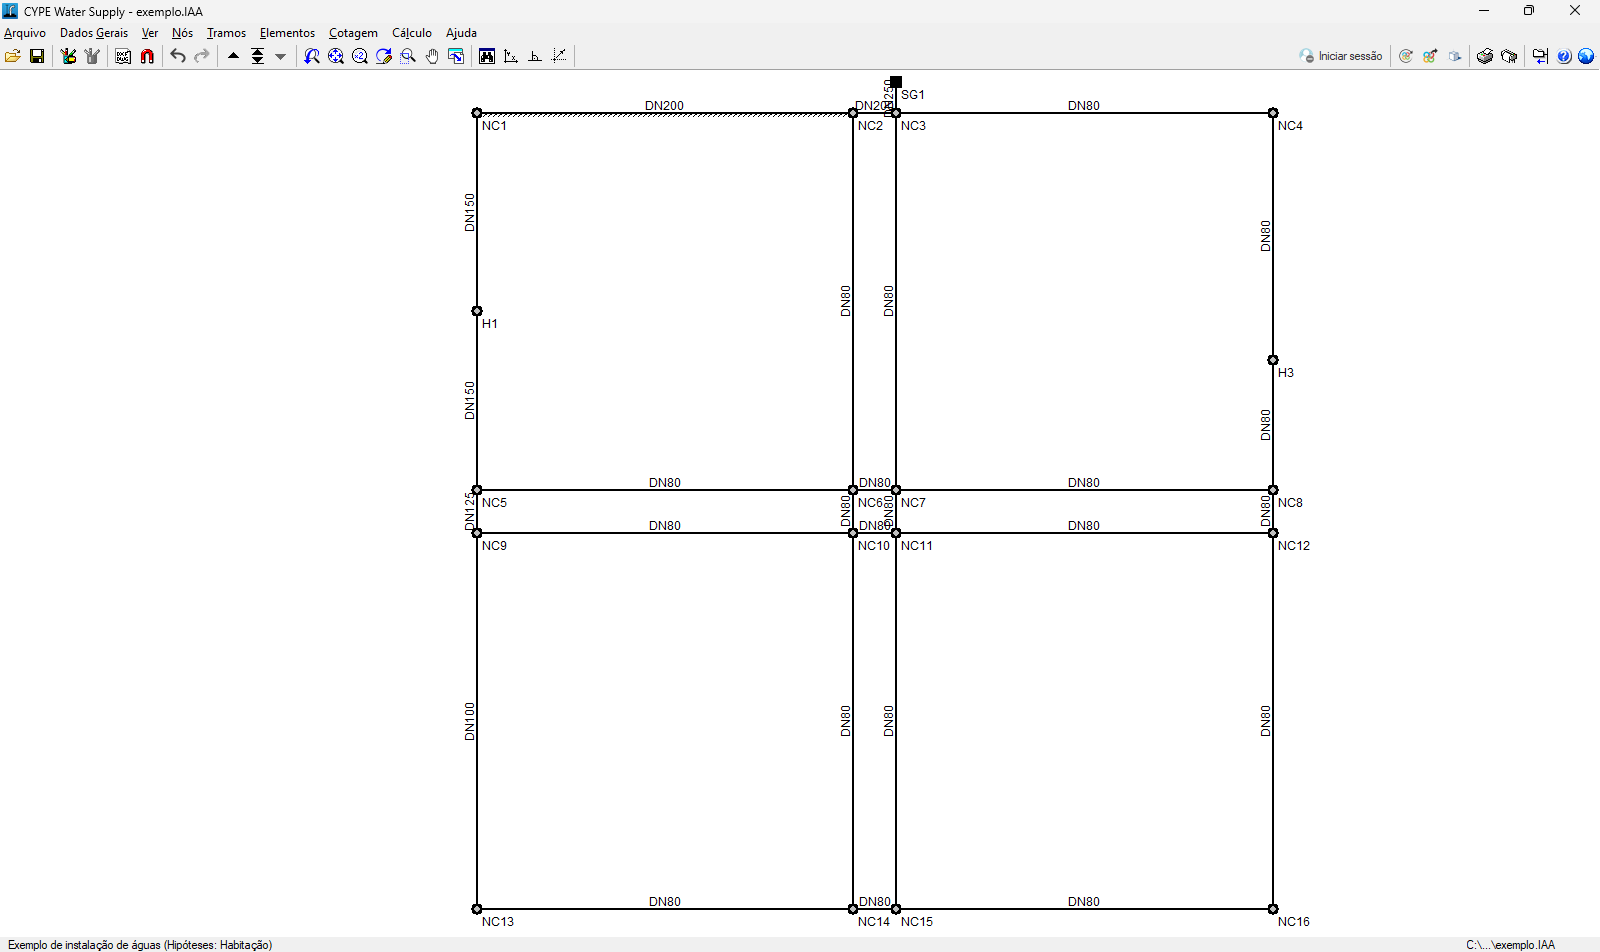Viewport: 1600px width, 952px height.
Task: Open help with the blue question mark
Action: [1564, 56]
